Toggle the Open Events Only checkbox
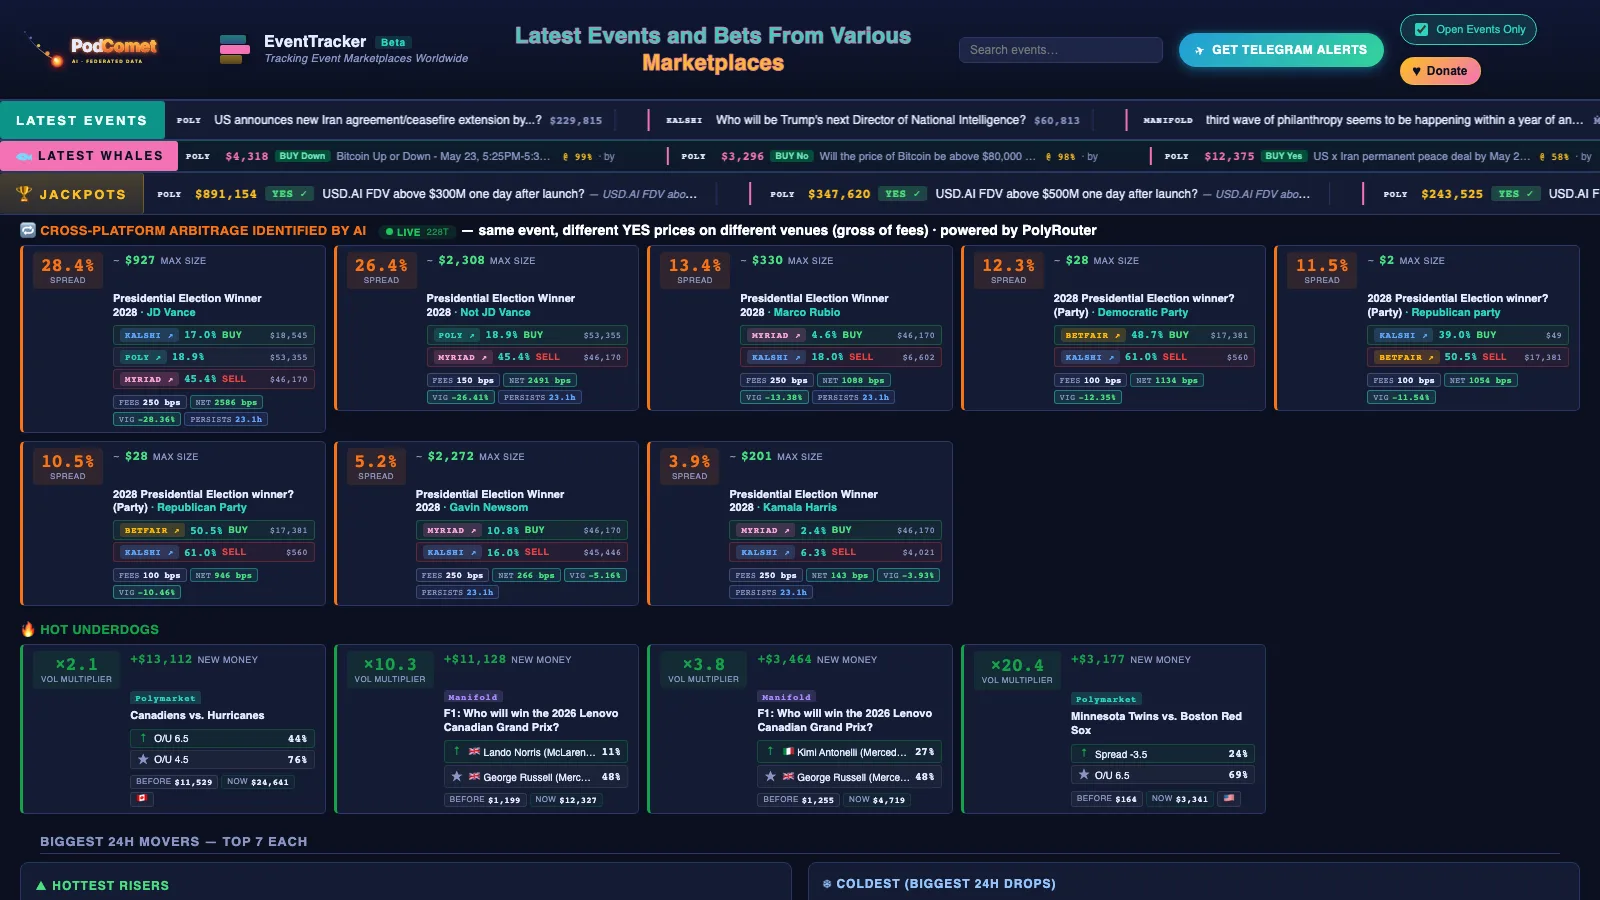Image resolution: width=1600 pixels, height=900 pixels. (1421, 29)
